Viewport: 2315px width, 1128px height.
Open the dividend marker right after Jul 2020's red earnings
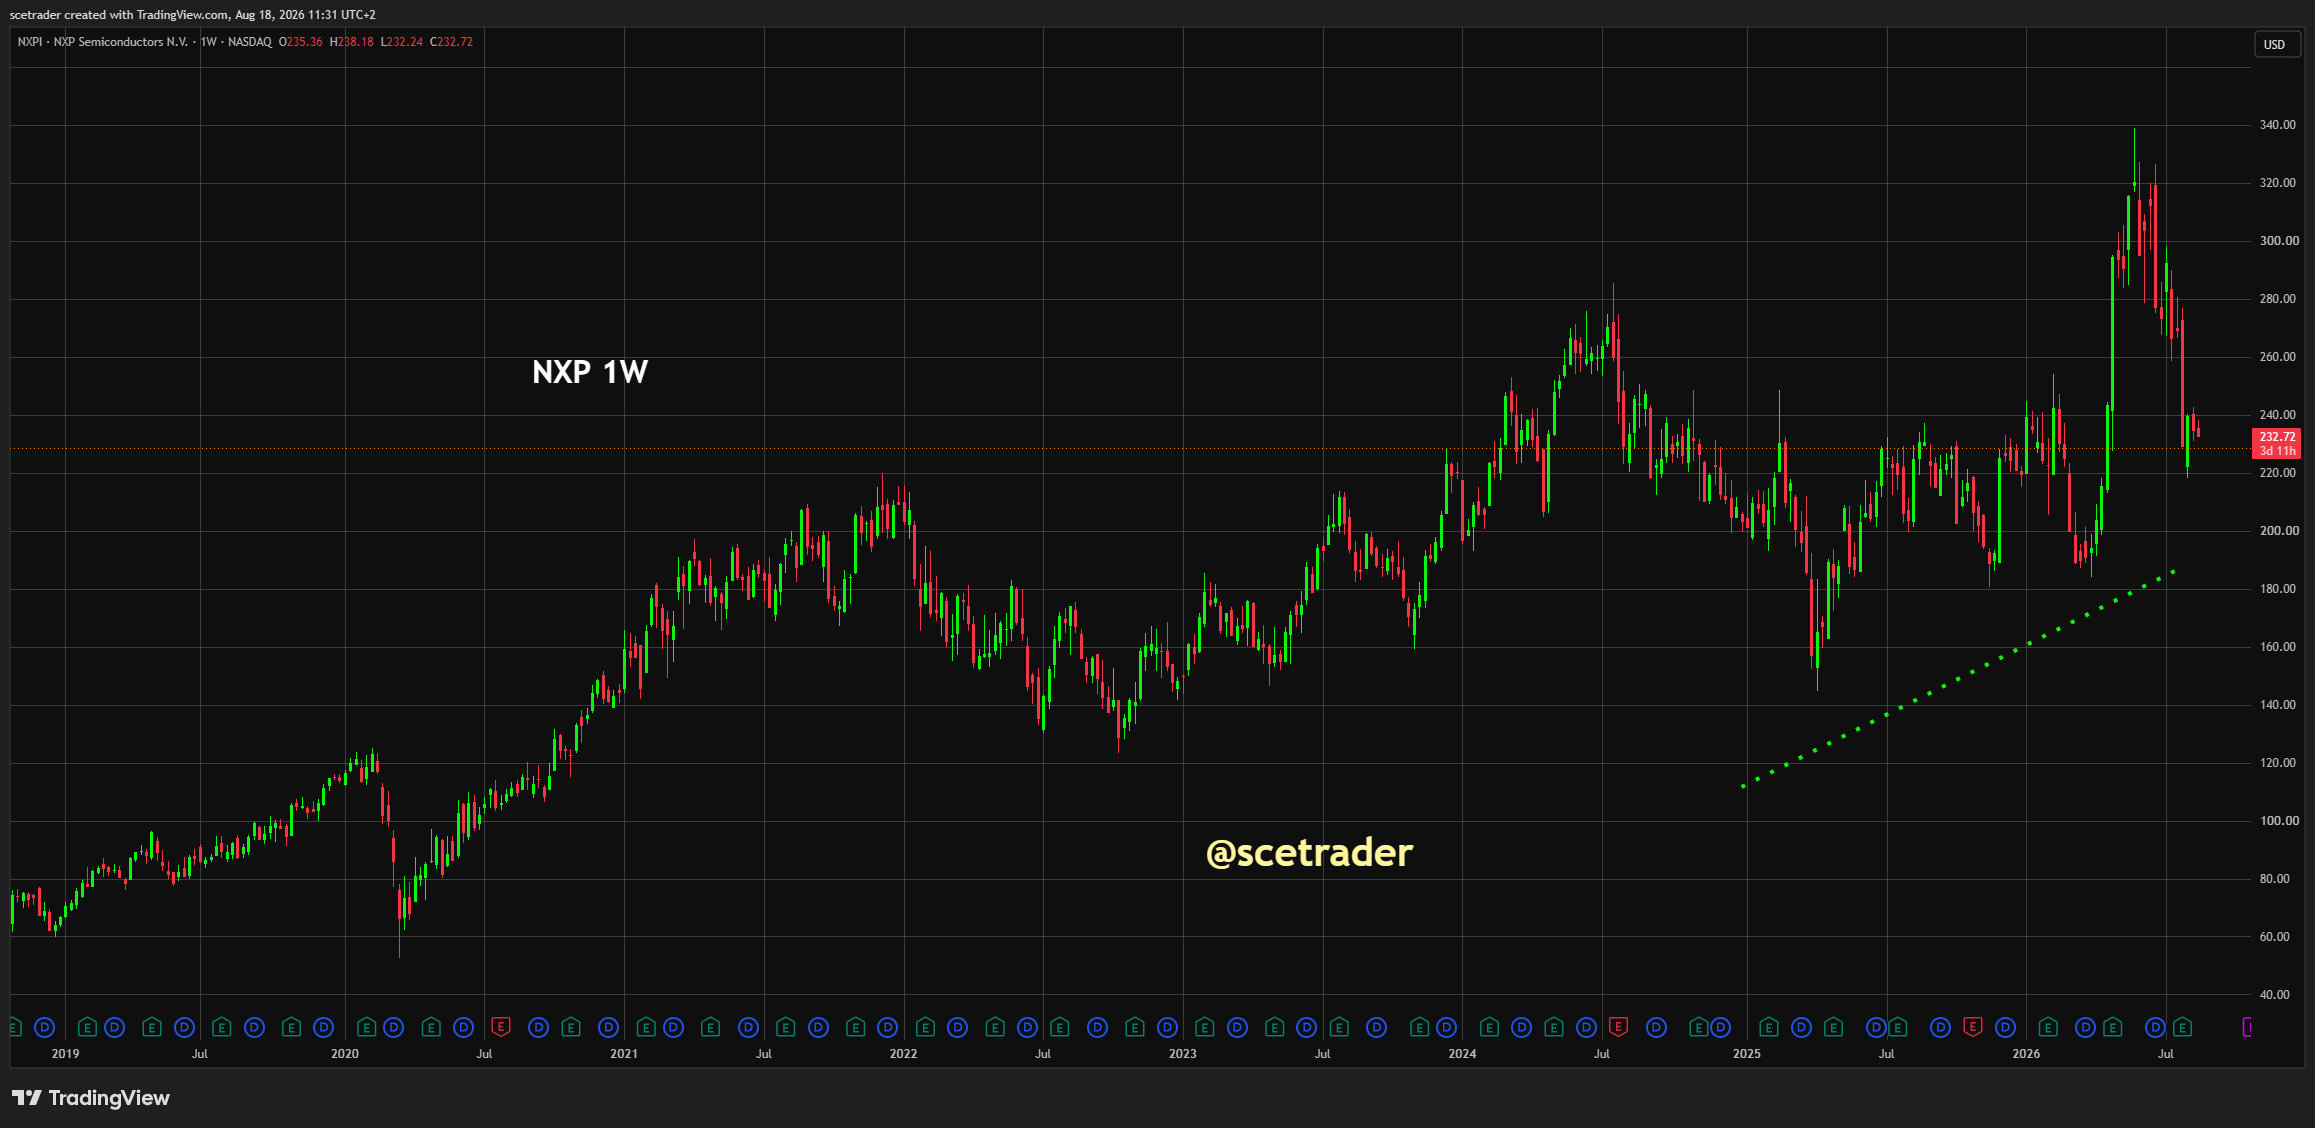[538, 1026]
